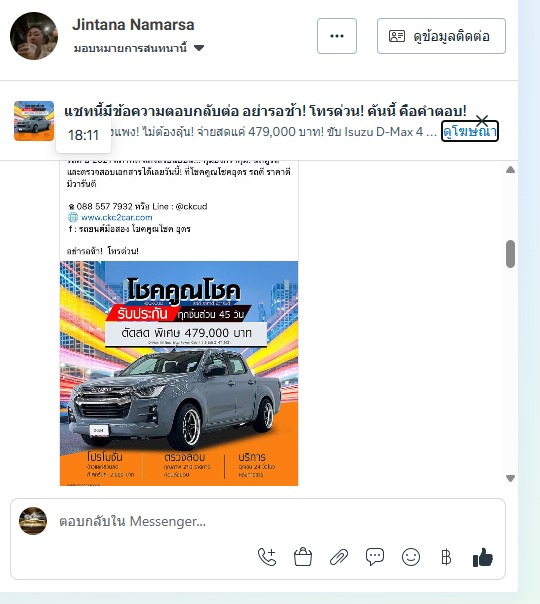Click the ad thumbnail in banner
The image size is (540, 604).
coord(34,121)
